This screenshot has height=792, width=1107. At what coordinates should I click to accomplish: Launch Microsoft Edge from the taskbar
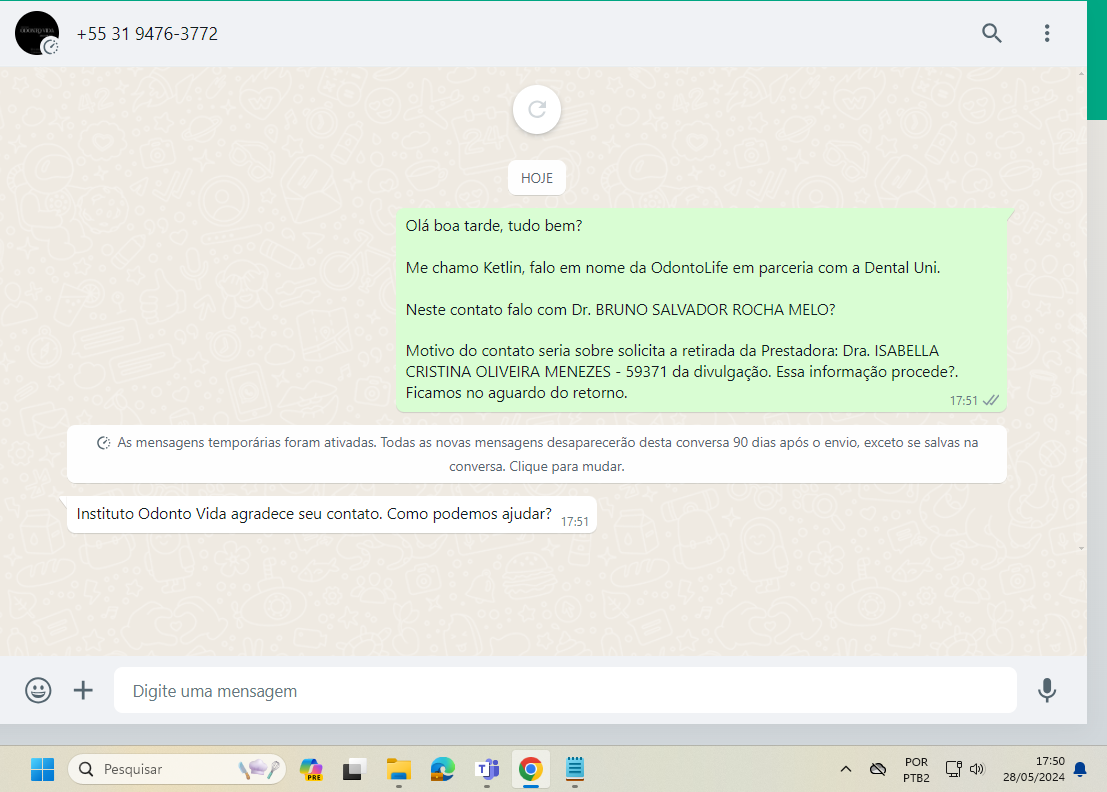[x=443, y=769]
